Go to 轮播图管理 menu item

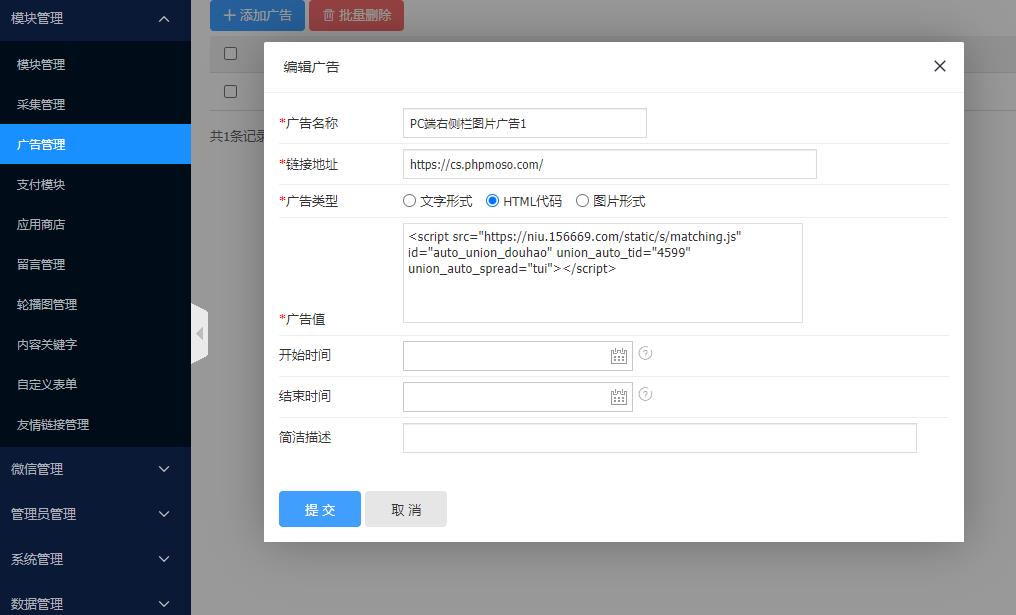(x=47, y=305)
